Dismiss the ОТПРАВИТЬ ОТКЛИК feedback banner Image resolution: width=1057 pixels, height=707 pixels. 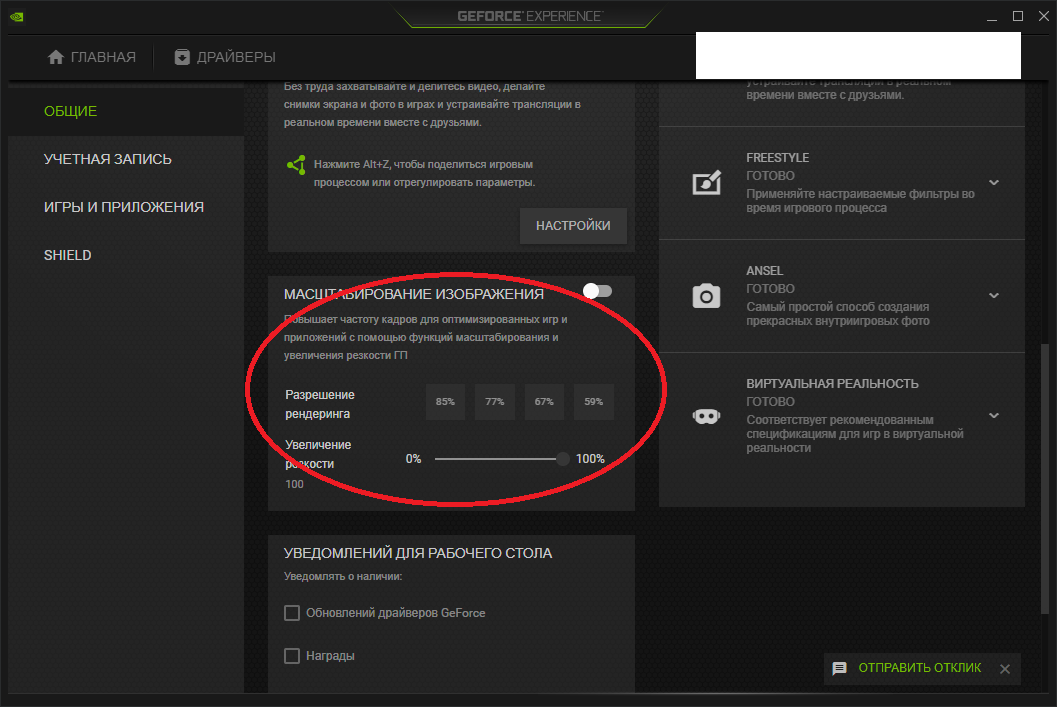(x=1005, y=669)
